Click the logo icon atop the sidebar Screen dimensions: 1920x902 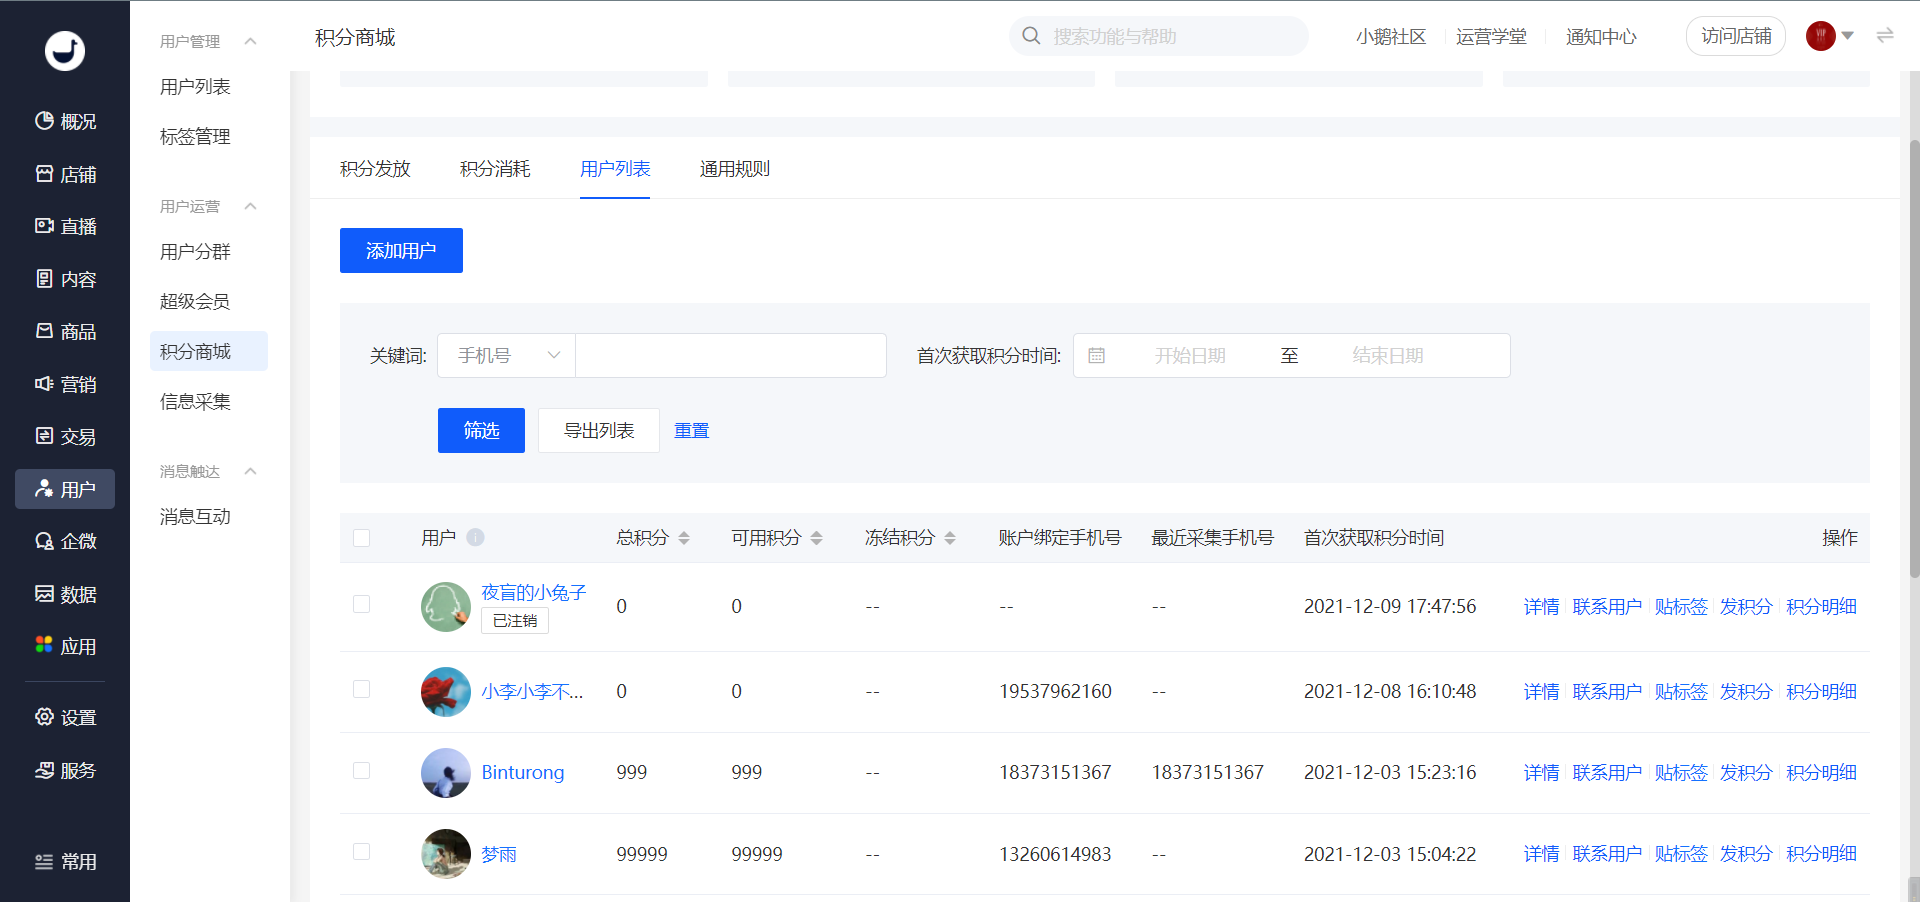point(65,51)
